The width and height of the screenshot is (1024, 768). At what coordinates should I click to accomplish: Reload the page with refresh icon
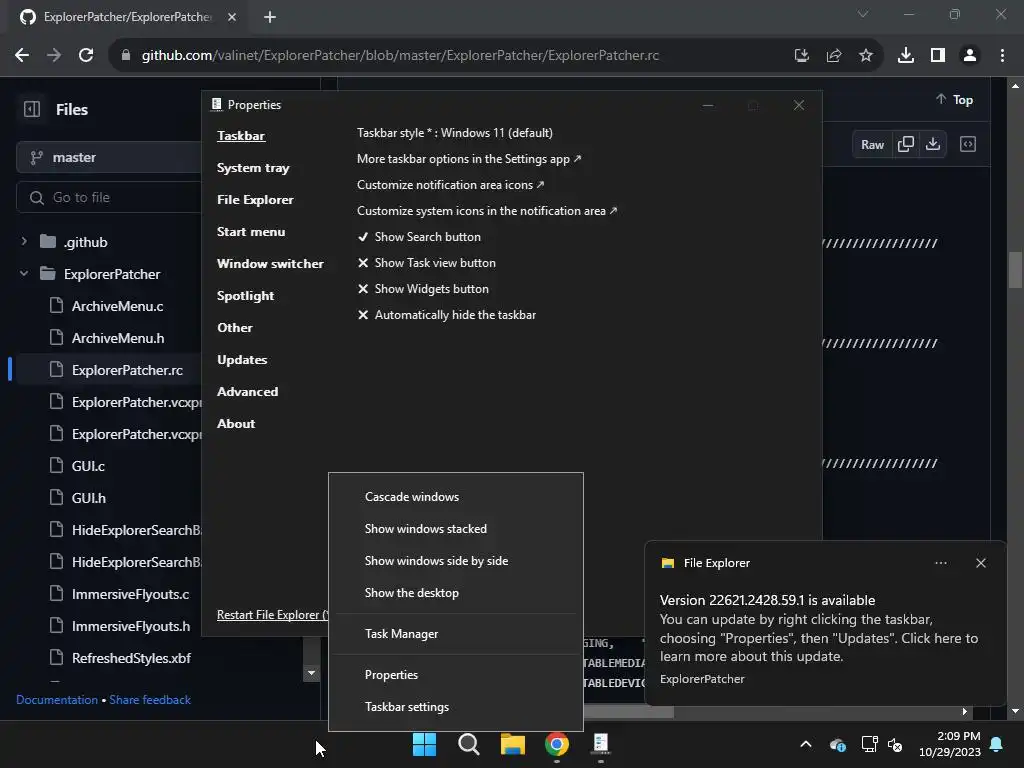(86, 56)
